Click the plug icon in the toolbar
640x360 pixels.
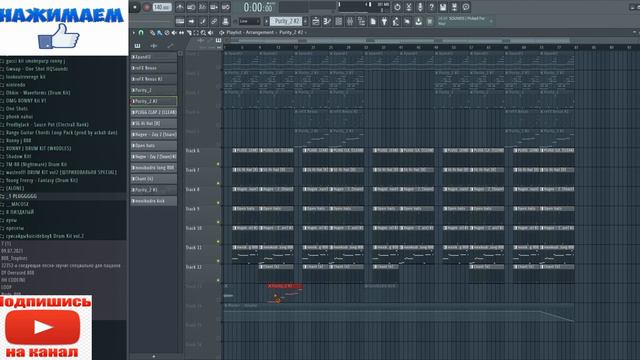pyautogui.click(x=384, y=21)
